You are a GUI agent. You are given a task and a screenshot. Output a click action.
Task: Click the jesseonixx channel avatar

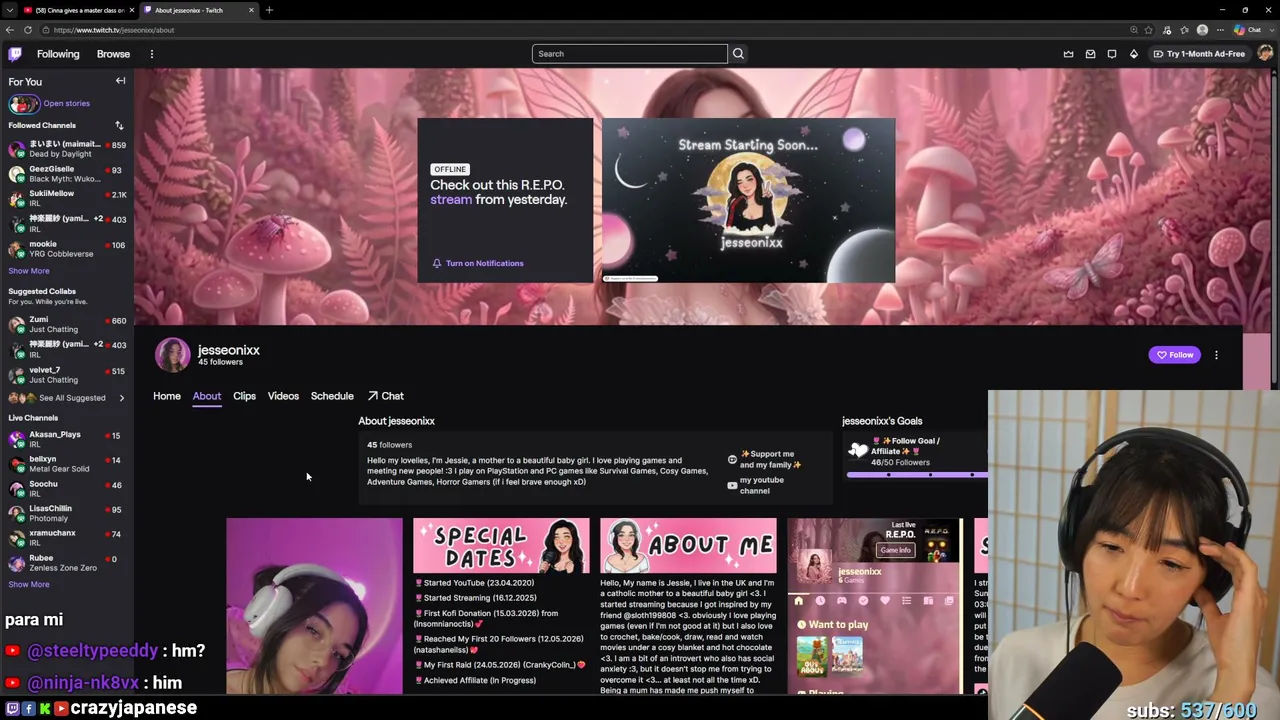(x=172, y=355)
